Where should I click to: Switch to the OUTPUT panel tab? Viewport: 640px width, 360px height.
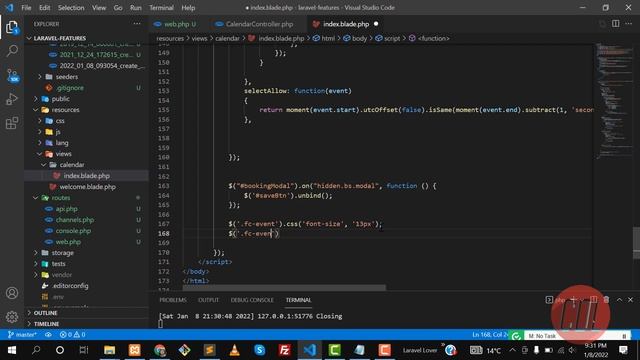(208, 300)
